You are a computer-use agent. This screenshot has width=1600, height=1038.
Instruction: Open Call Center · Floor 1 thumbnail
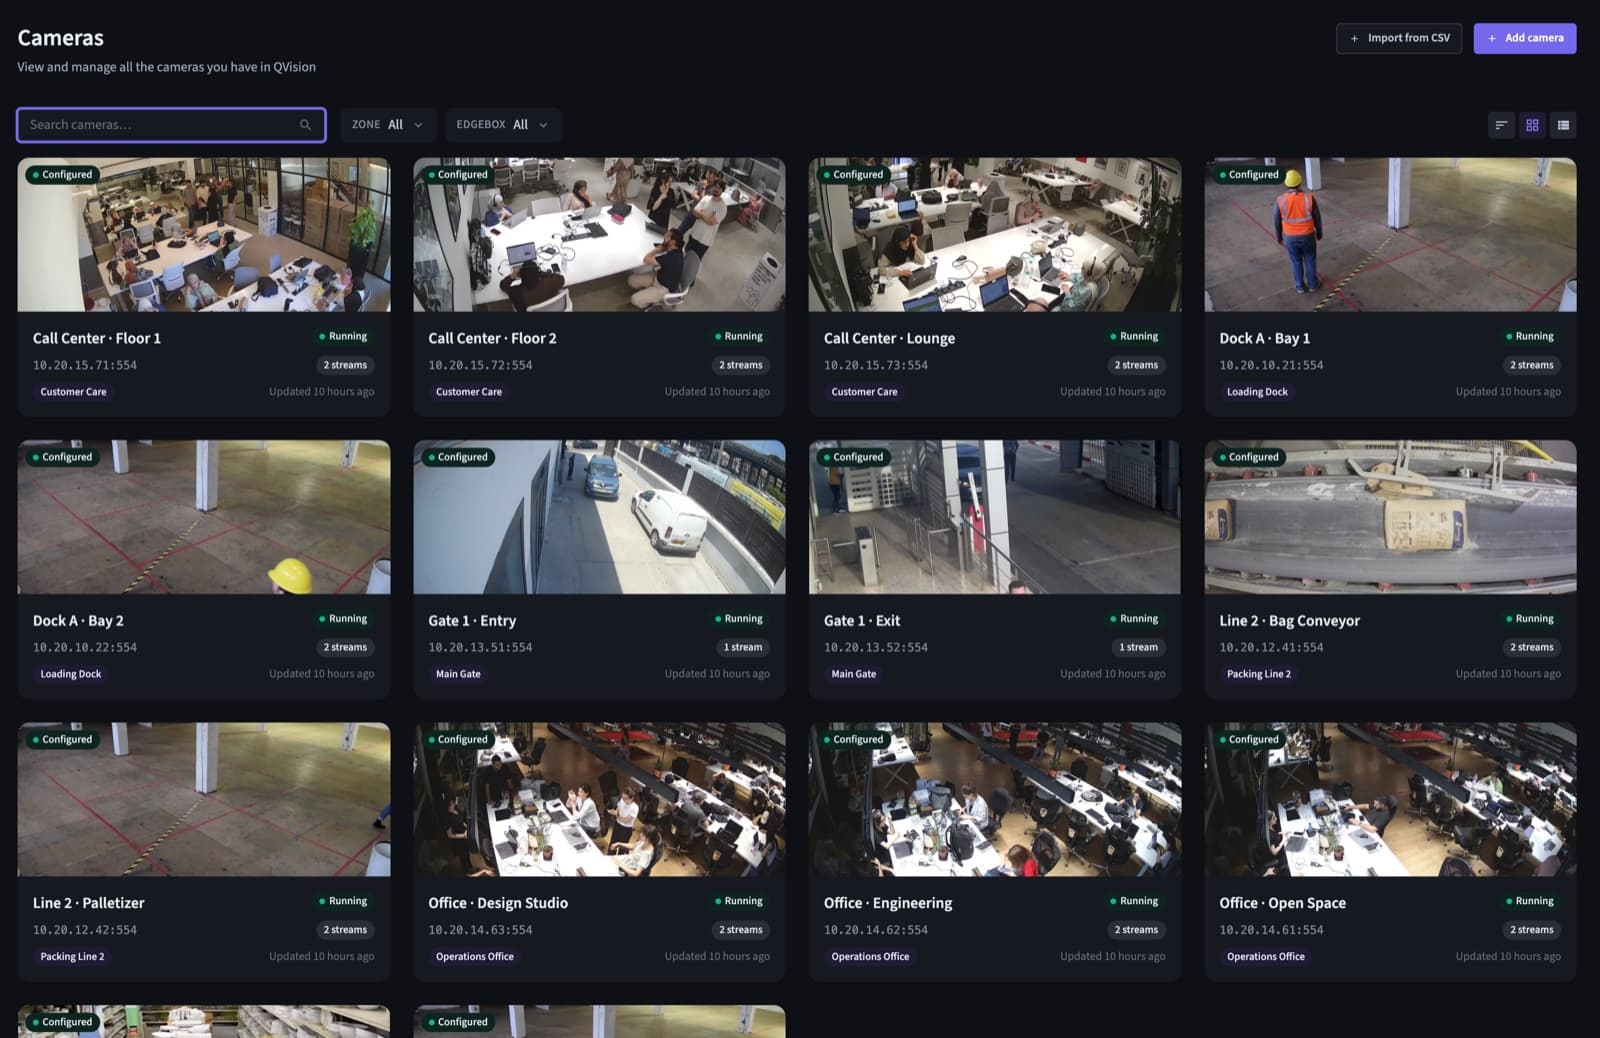pos(204,234)
